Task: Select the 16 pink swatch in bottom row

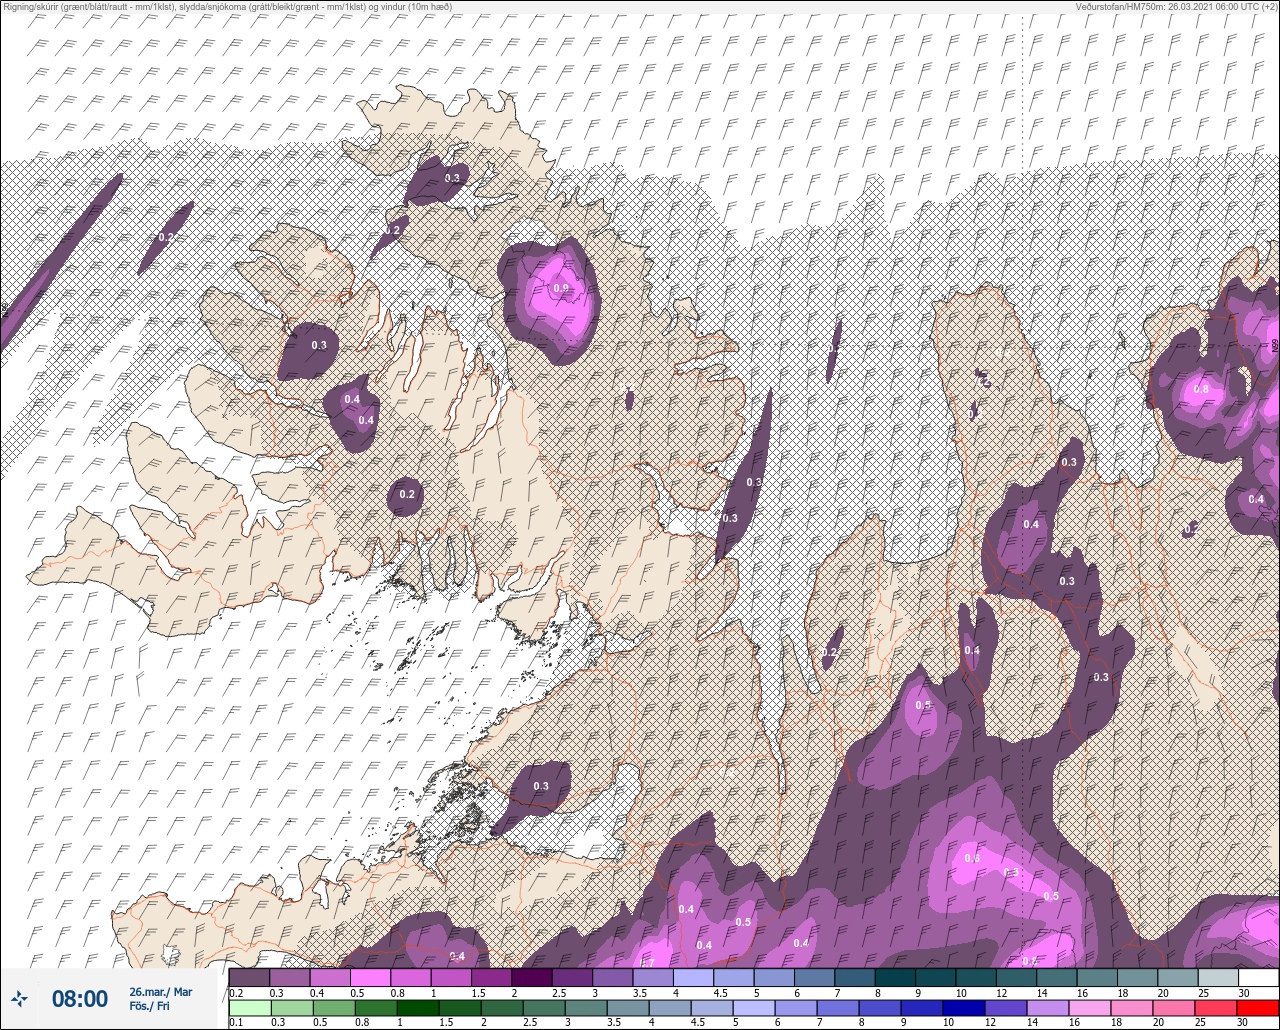Action: point(1090,1007)
